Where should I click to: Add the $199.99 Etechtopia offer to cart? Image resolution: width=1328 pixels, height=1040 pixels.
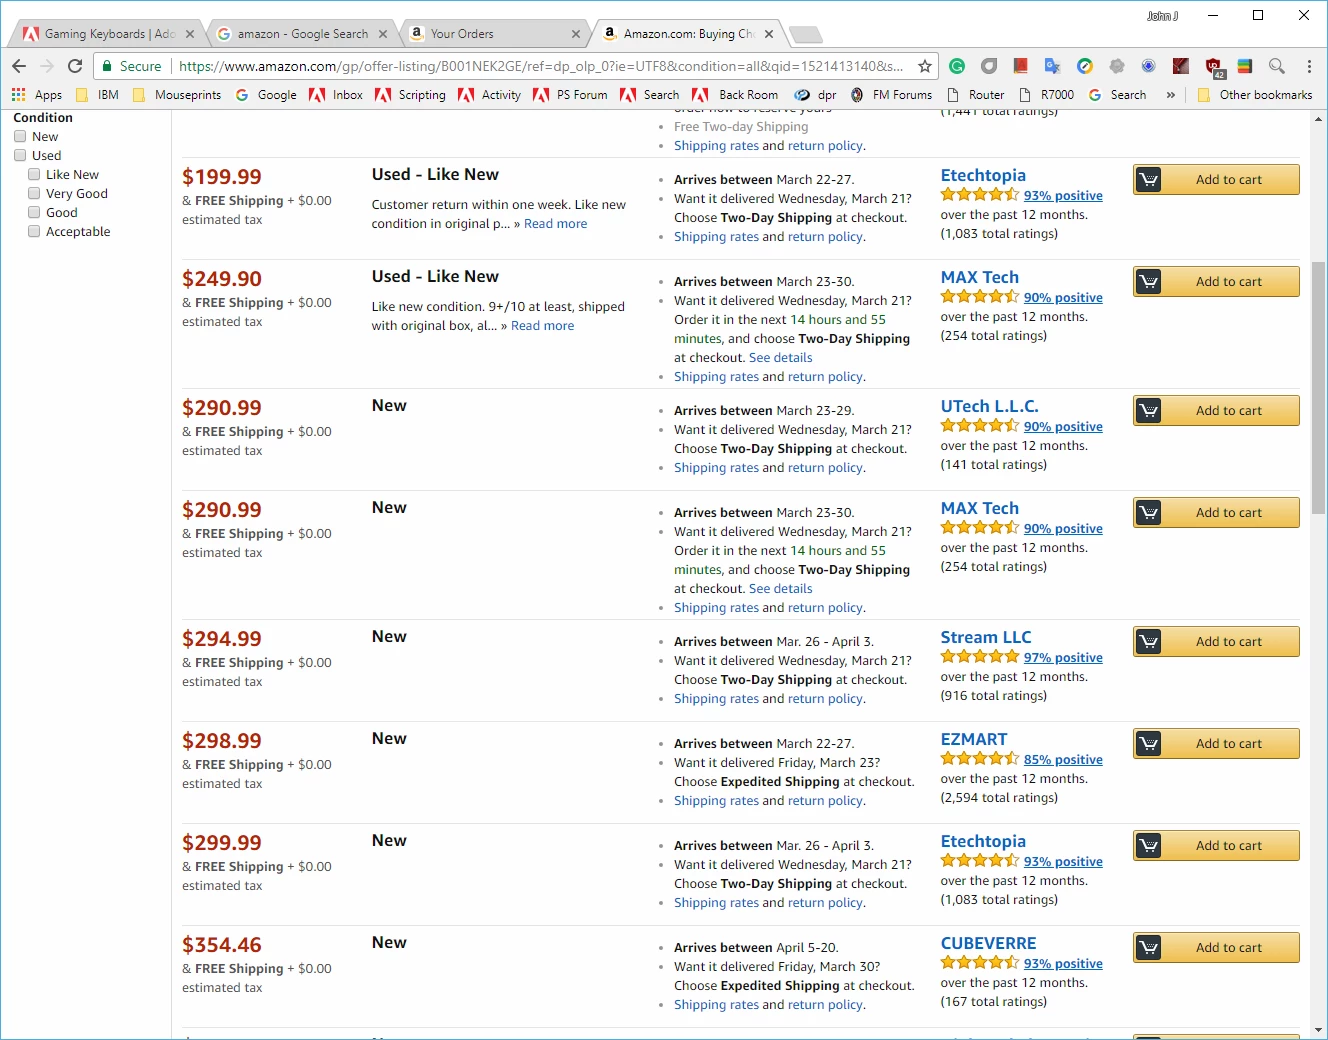point(1216,180)
